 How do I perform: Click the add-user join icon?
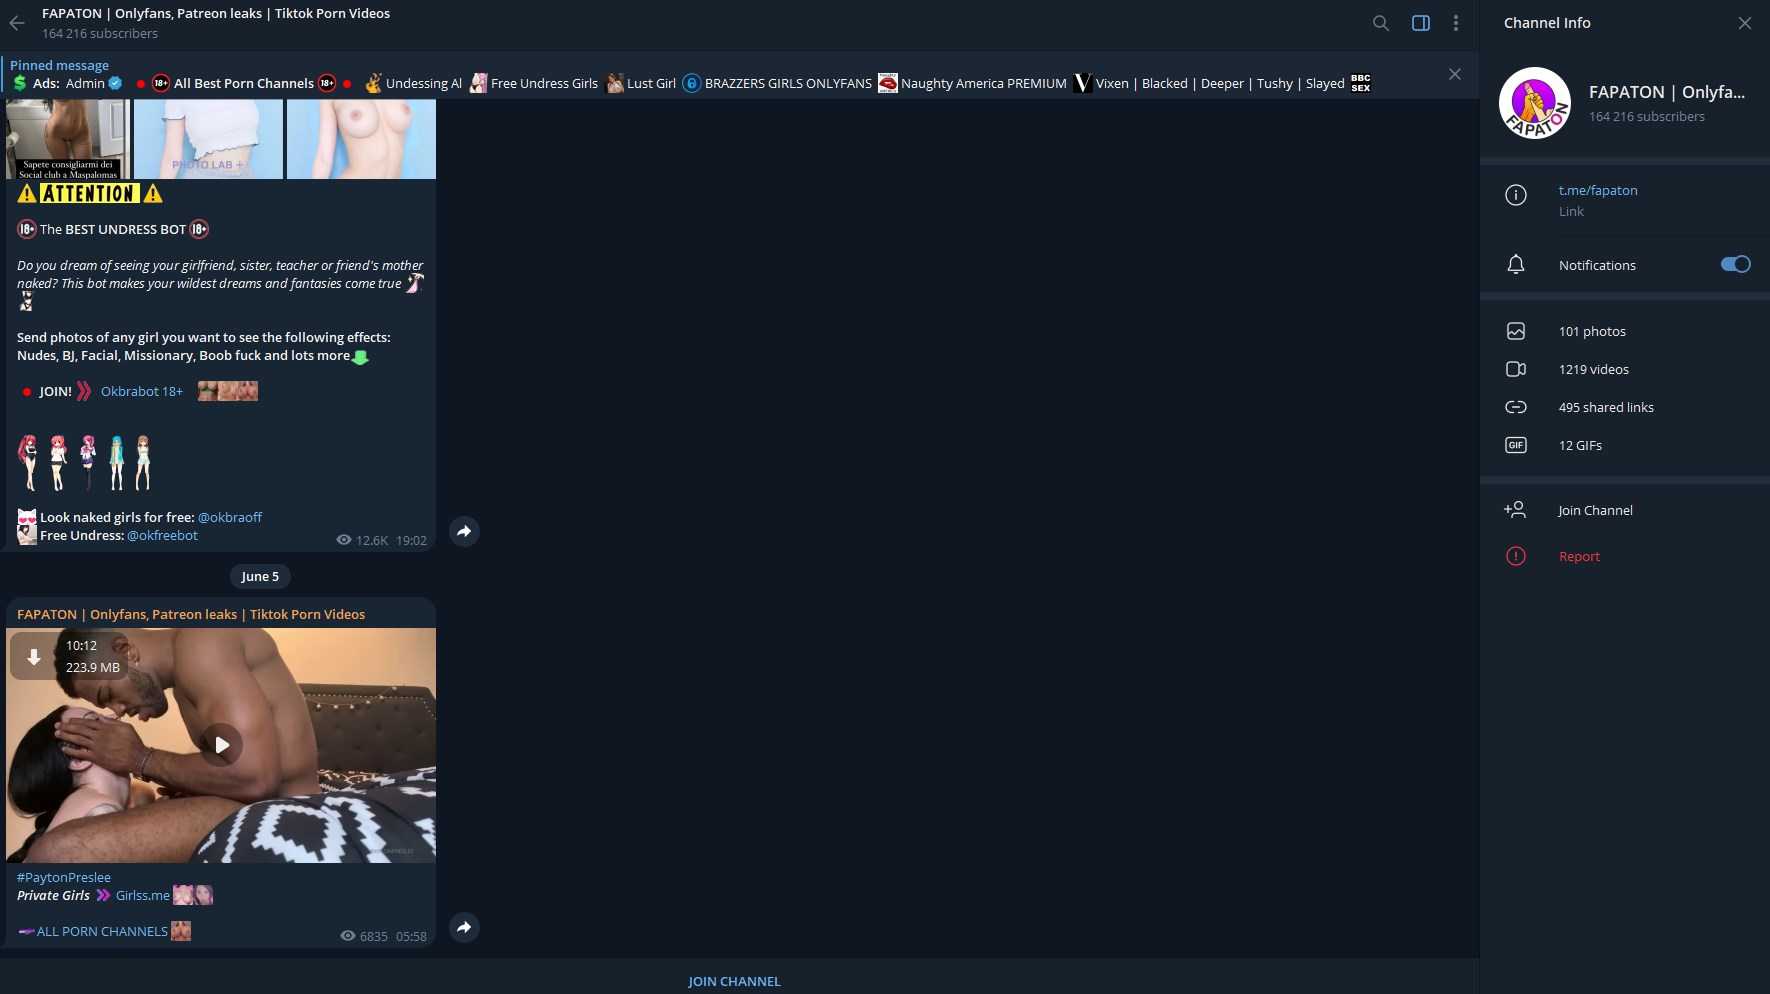[x=1515, y=510]
